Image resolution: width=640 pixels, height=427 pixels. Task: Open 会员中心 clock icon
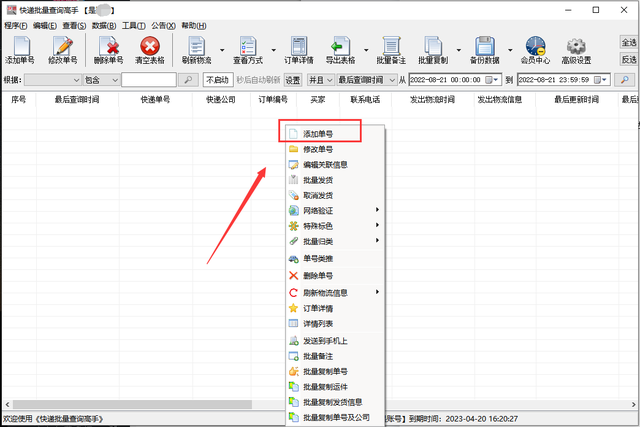pos(535,50)
